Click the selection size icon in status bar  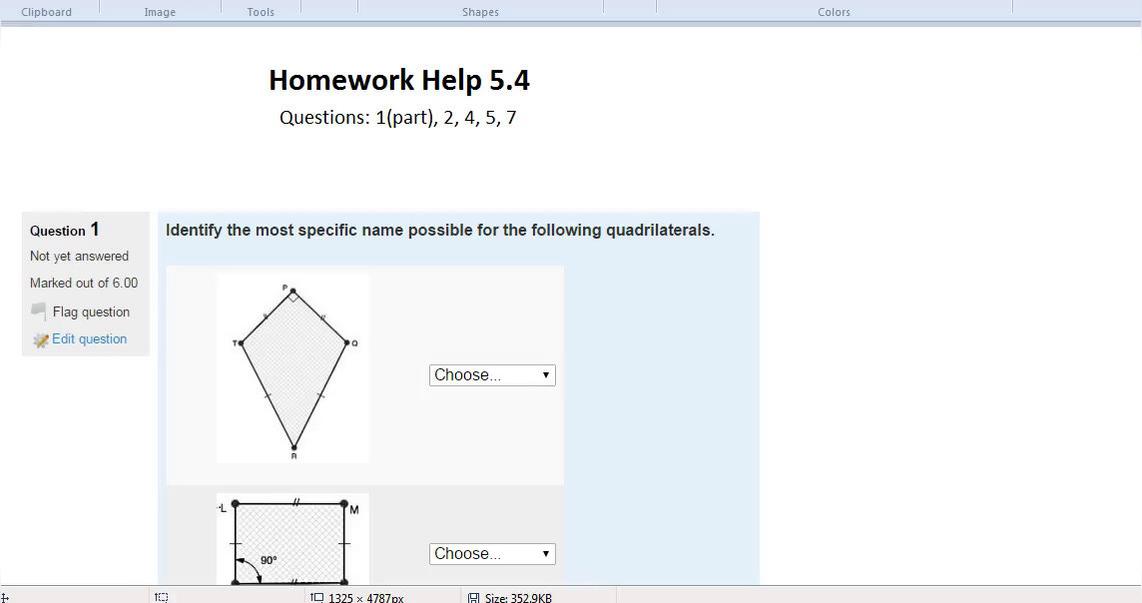[161, 598]
